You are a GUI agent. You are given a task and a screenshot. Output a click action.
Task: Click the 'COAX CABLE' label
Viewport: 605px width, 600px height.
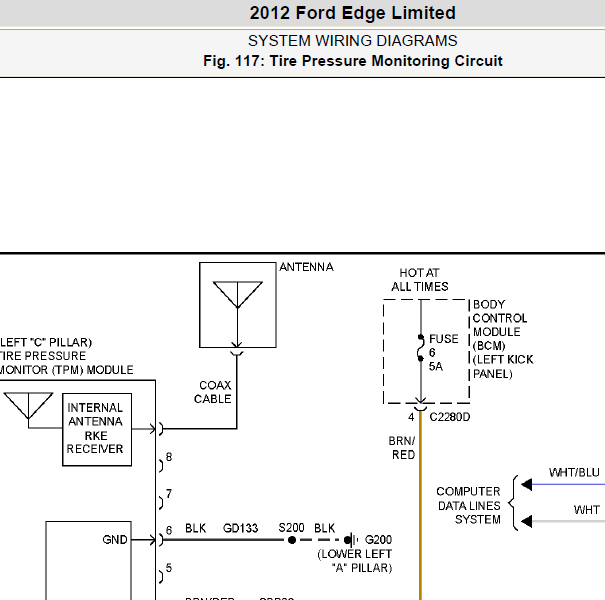click(x=213, y=392)
